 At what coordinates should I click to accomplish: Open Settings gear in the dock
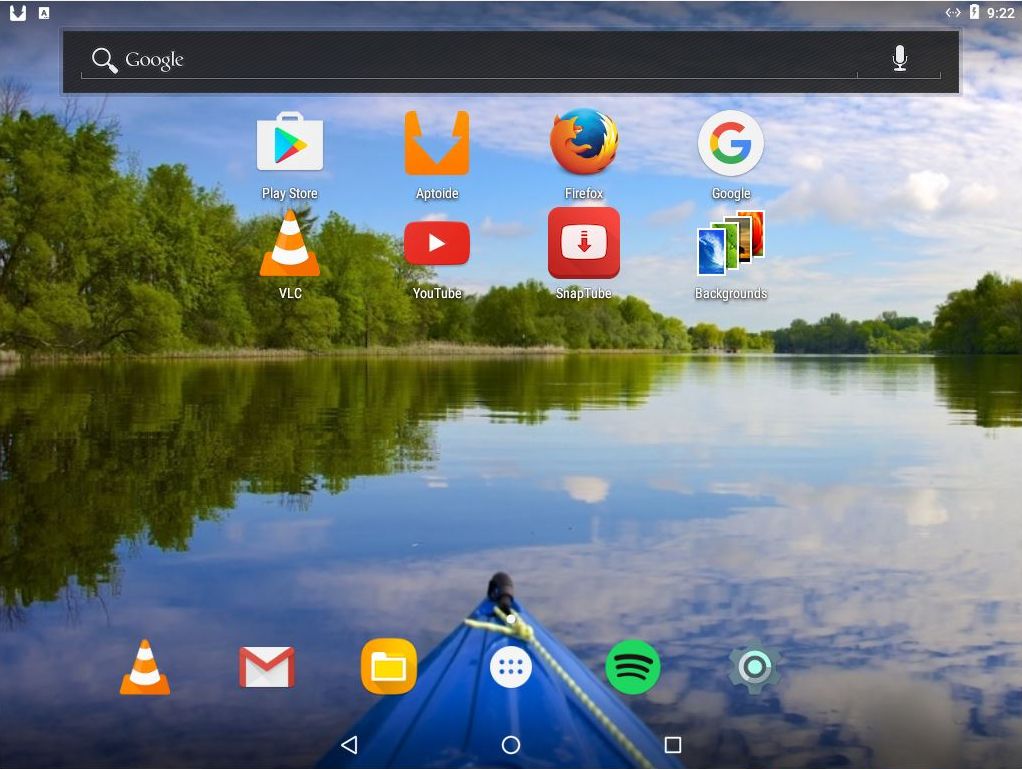(x=755, y=667)
